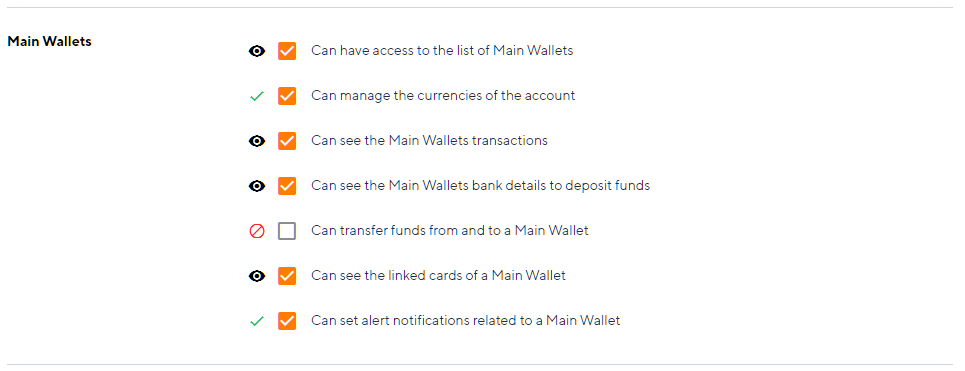The image size is (965, 371).
Task: Click the red prohibited icon beside transfer funds
Action: coord(257,231)
